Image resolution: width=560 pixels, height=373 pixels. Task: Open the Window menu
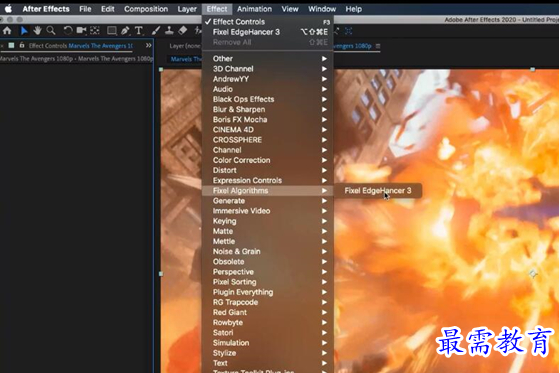pyautogui.click(x=322, y=9)
